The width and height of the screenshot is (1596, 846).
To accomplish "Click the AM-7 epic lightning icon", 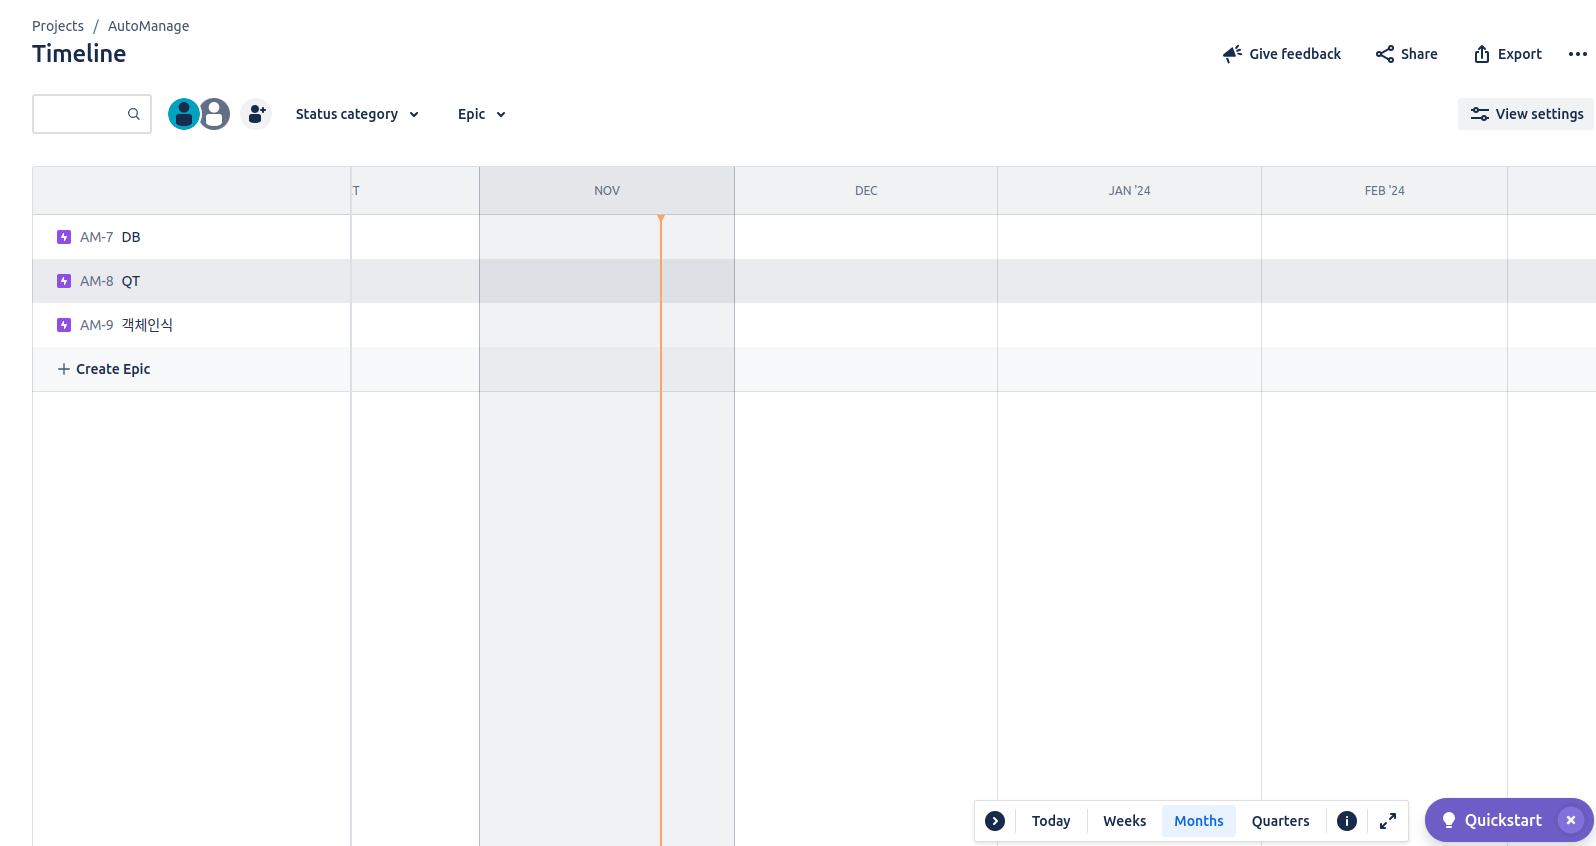I will pyautogui.click(x=64, y=237).
